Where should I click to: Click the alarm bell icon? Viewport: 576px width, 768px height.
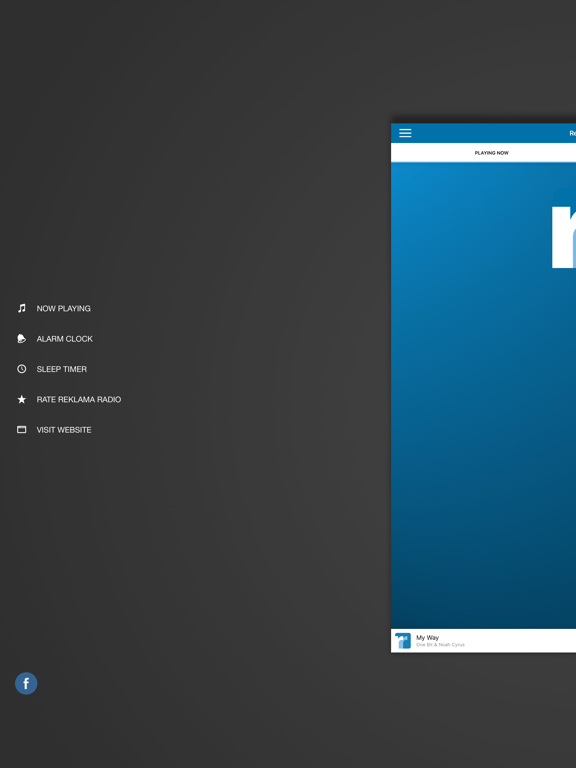[22, 338]
